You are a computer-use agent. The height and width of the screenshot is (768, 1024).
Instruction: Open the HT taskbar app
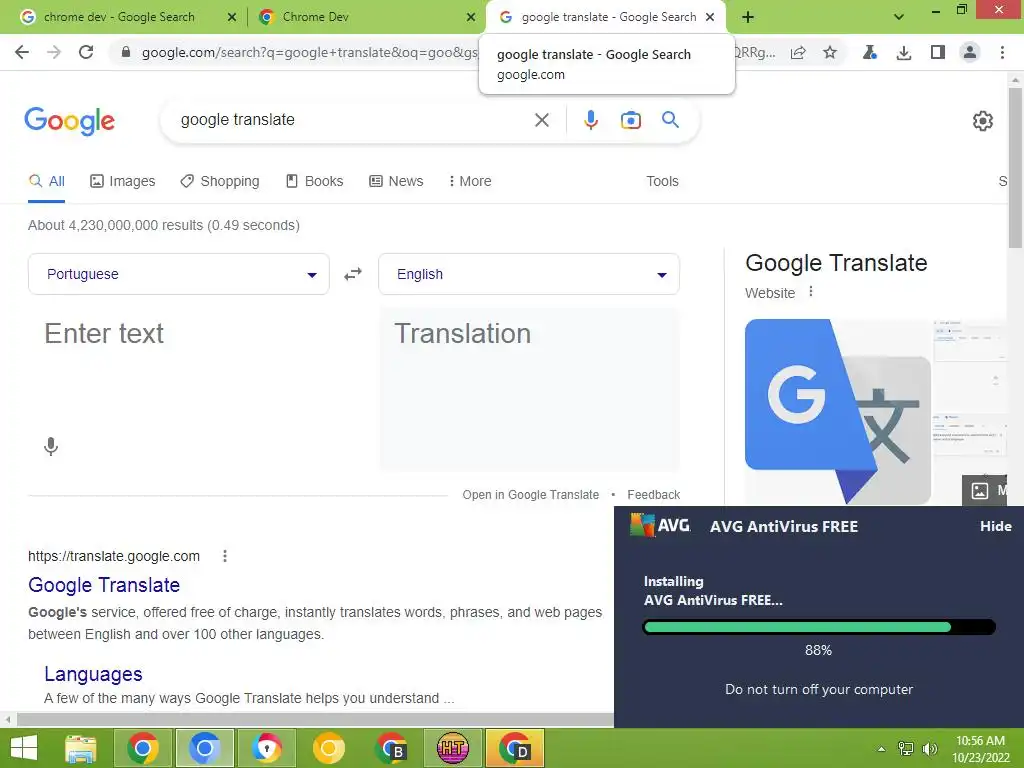point(453,748)
